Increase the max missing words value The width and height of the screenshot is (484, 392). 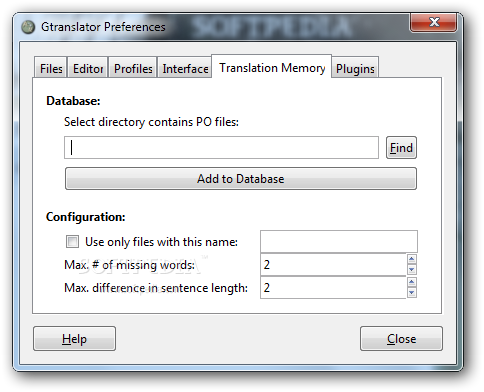[412, 259]
